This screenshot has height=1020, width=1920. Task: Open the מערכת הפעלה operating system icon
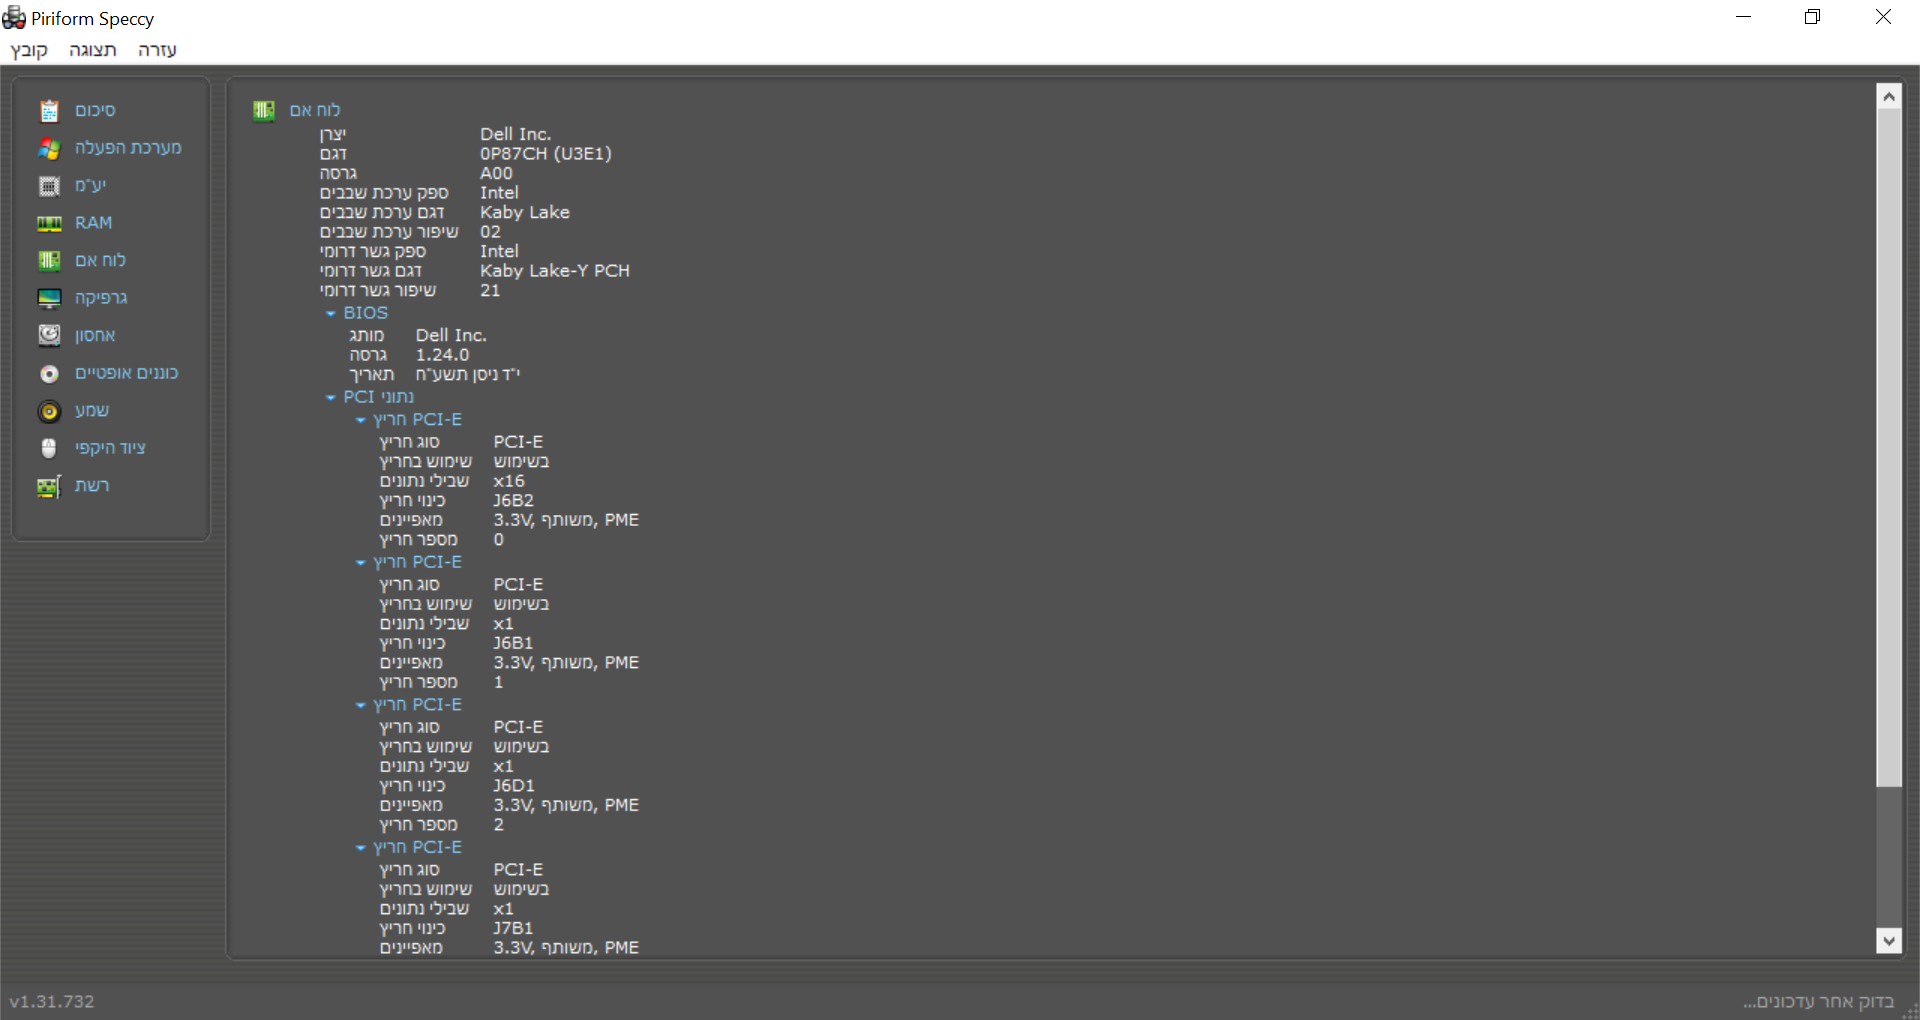click(x=49, y=148)
